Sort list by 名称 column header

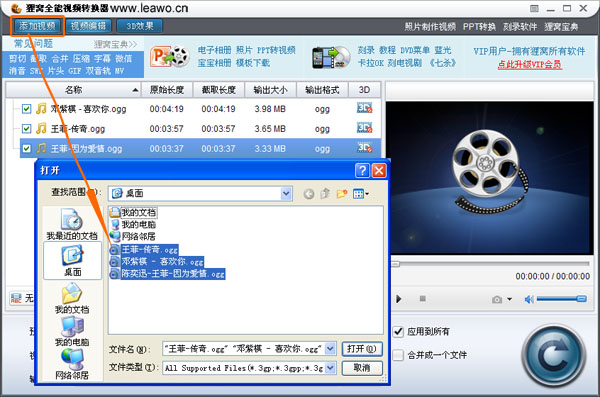click(73, 90)
